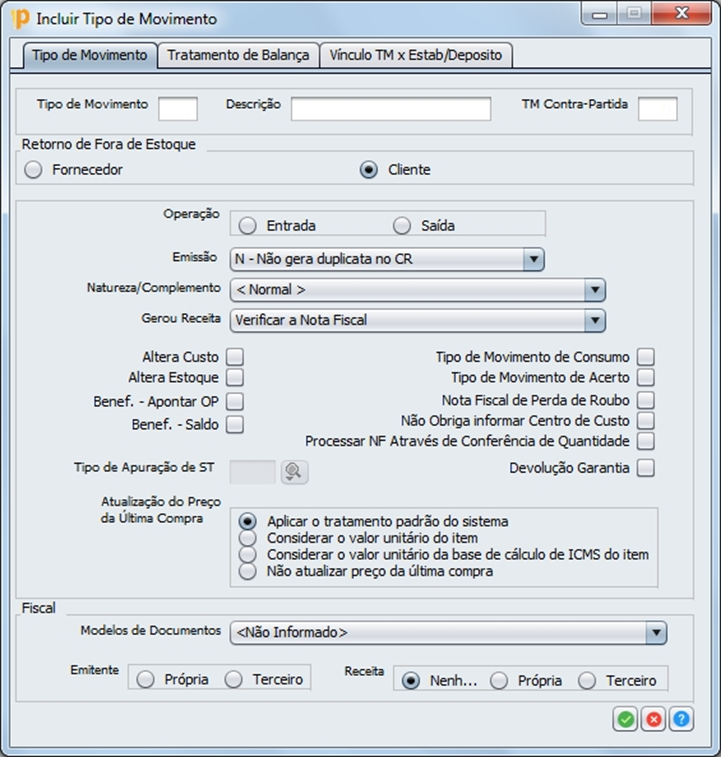
Task: Select Não atualizar preço da última compra
Action: coord(248,572)
